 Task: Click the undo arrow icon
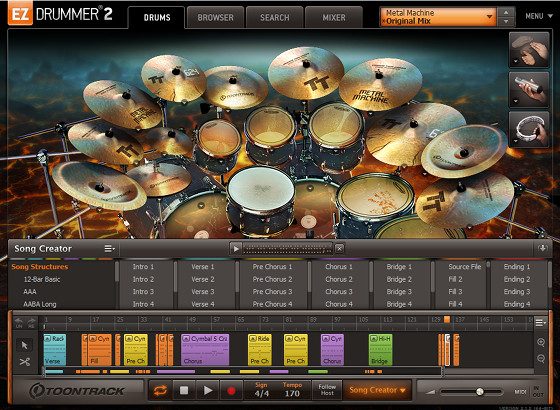tap(19, 322)
